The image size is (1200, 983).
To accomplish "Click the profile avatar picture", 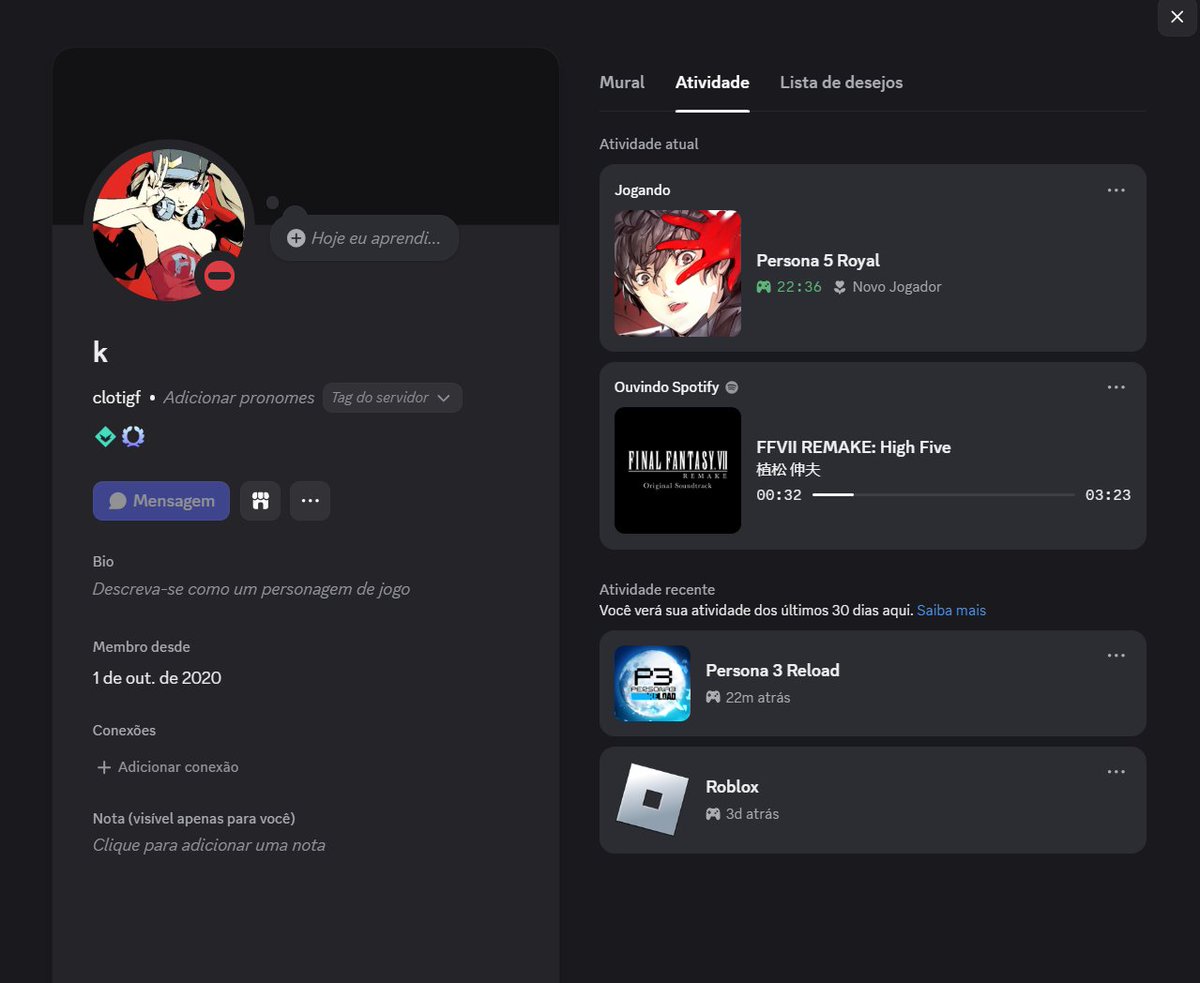I will 168,224.
